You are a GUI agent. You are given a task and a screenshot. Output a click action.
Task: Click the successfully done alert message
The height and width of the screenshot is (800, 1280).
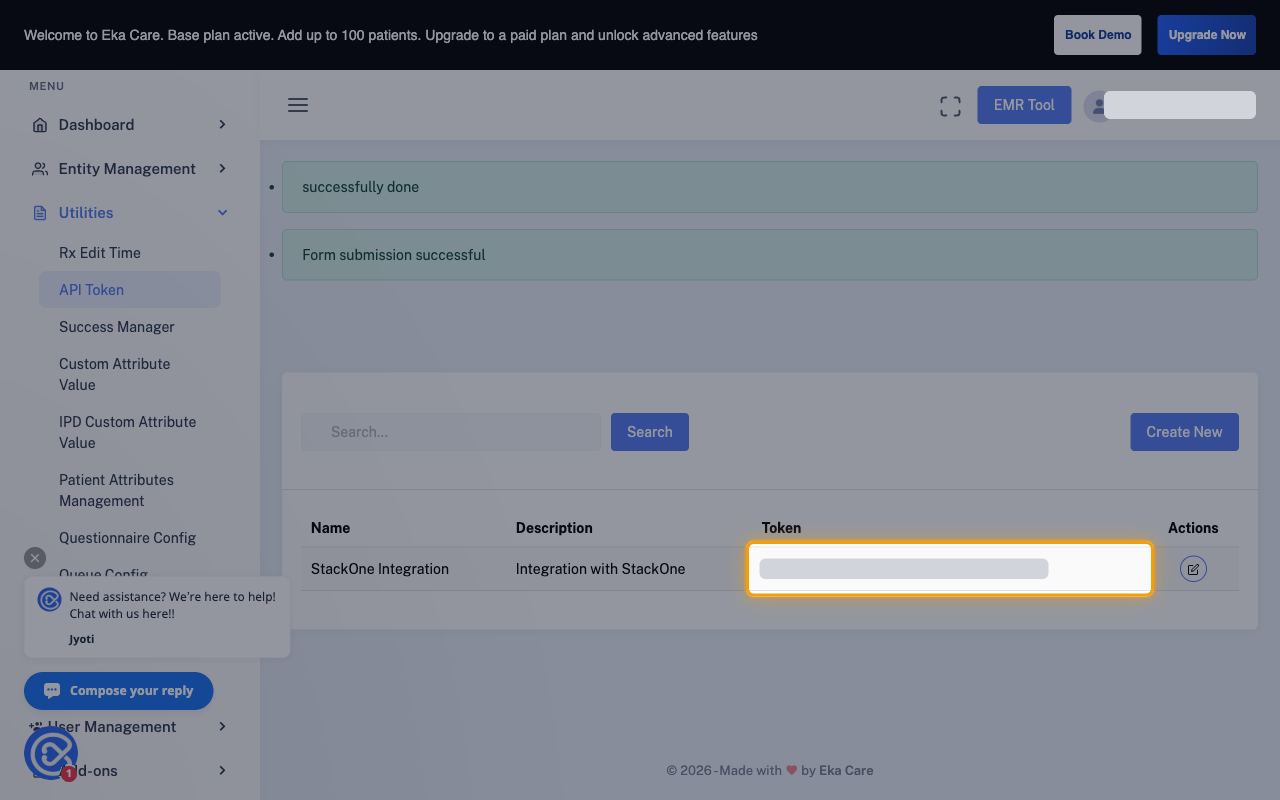(770, 187)
